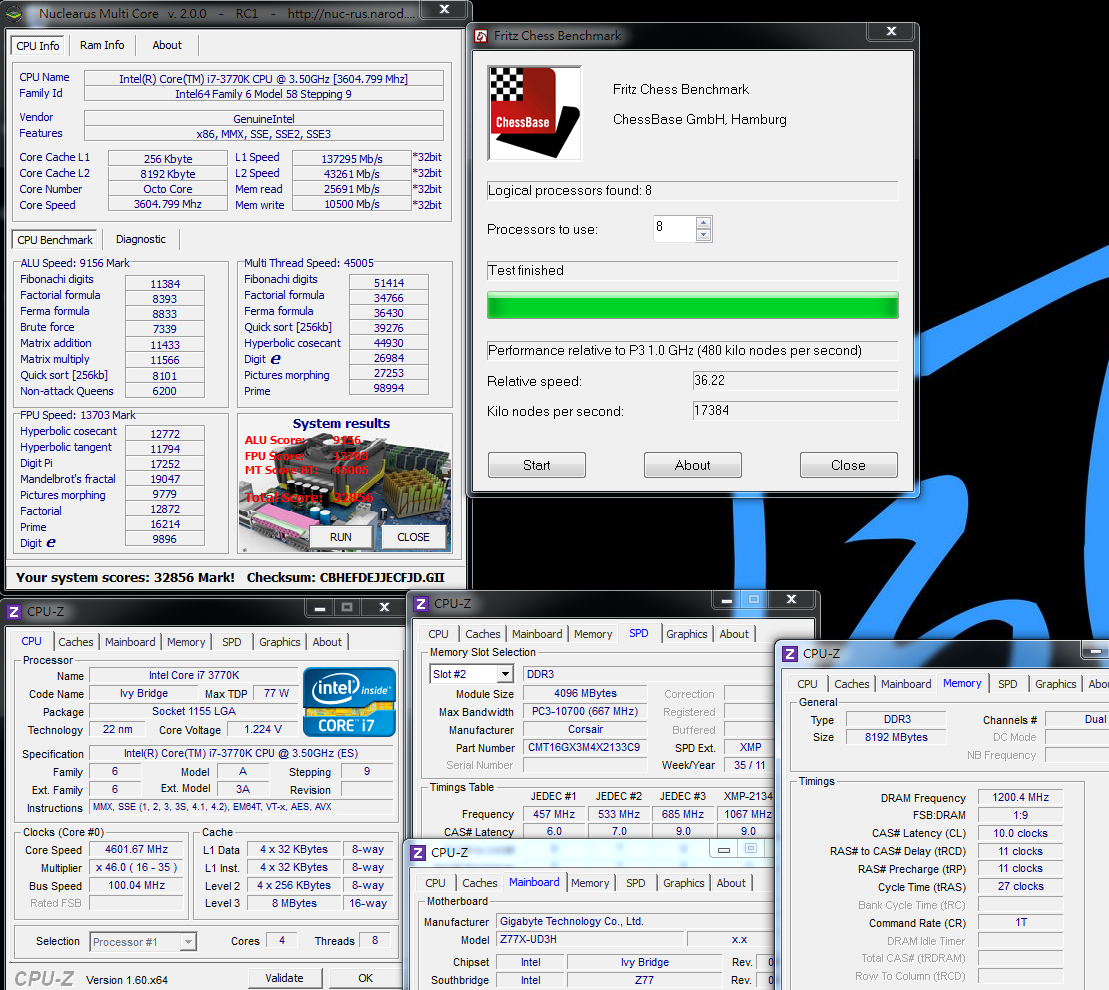Click the green benchmark progress bar
This screenshot has width=1109, height=990.
tap(692, 305)
